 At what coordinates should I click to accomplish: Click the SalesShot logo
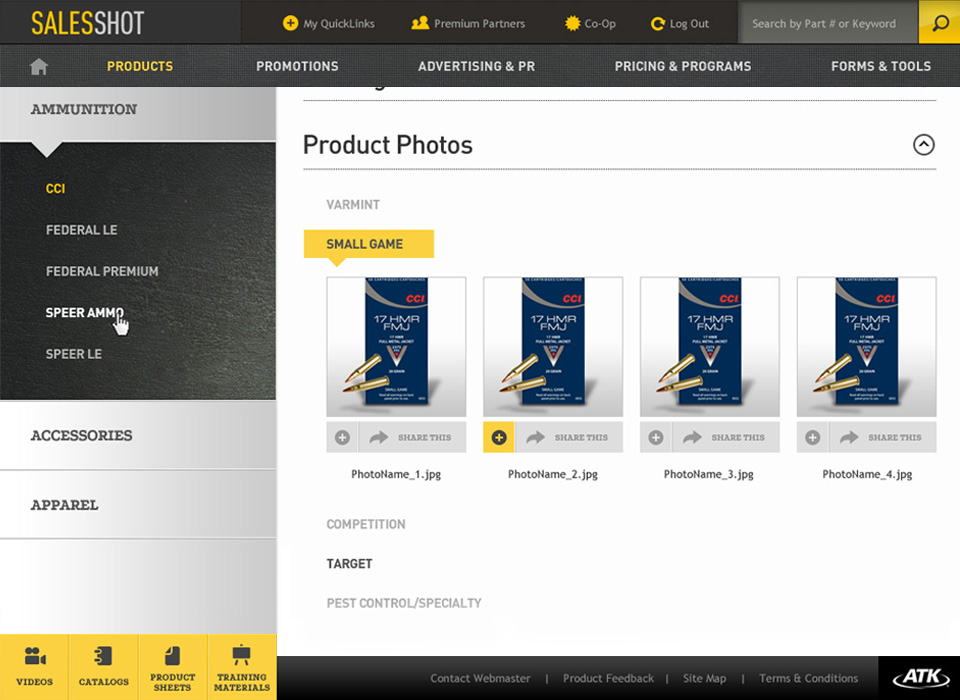[x=88, y=23]
